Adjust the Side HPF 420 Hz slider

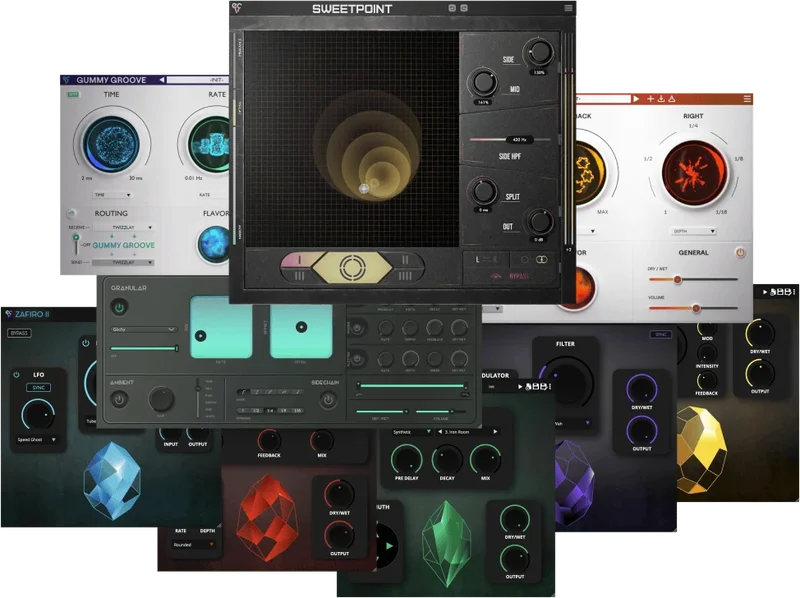click(x=510, y=139)
